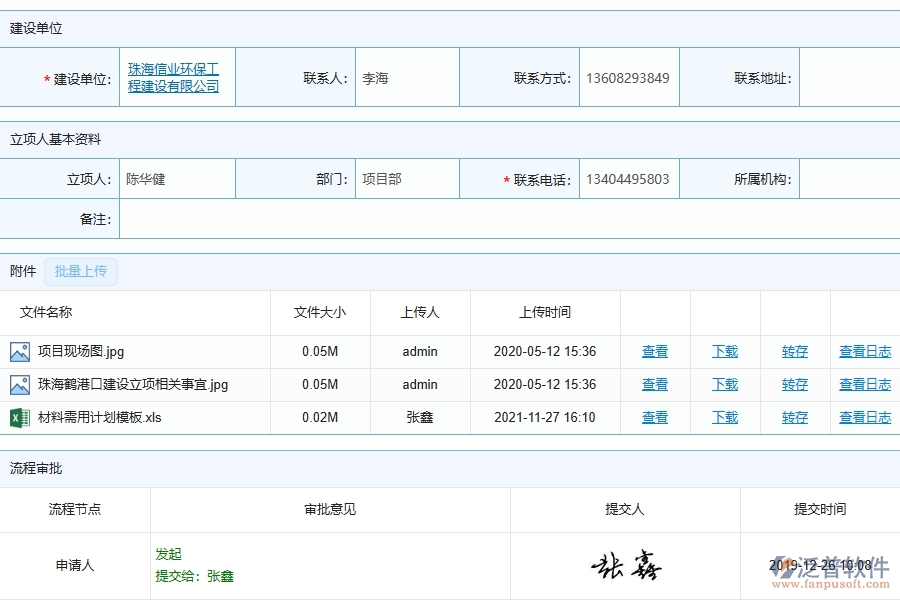查看 the 项目现场图.jpg attachment
The height and width of the screenshot is (600, 900).
655,351
